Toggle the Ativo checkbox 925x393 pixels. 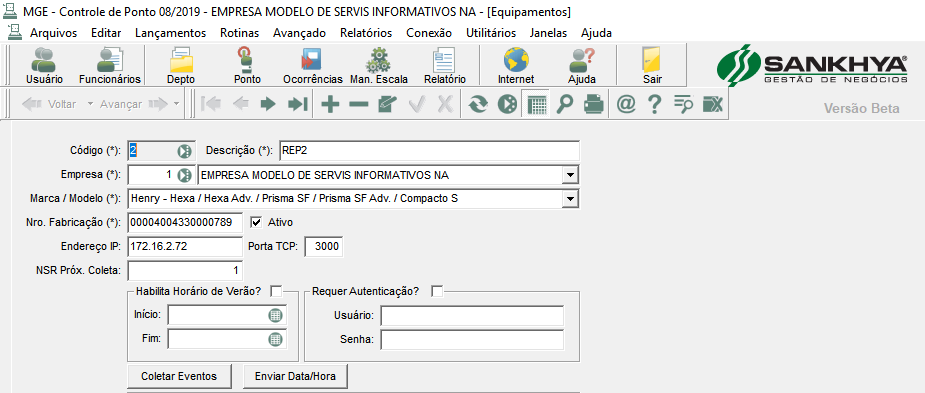pos(256,222)
